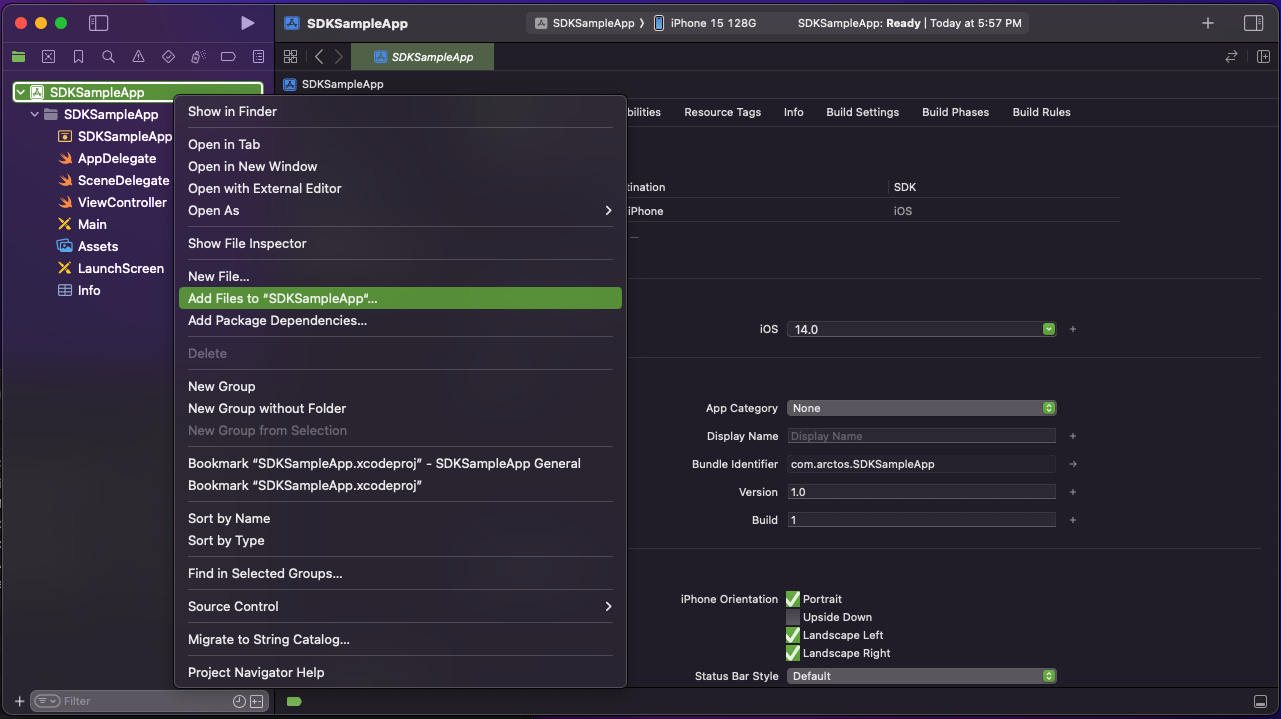Open the Find navigator magnifier icon
Viewport: 1281px width, 719px height.
coord(108,57)
